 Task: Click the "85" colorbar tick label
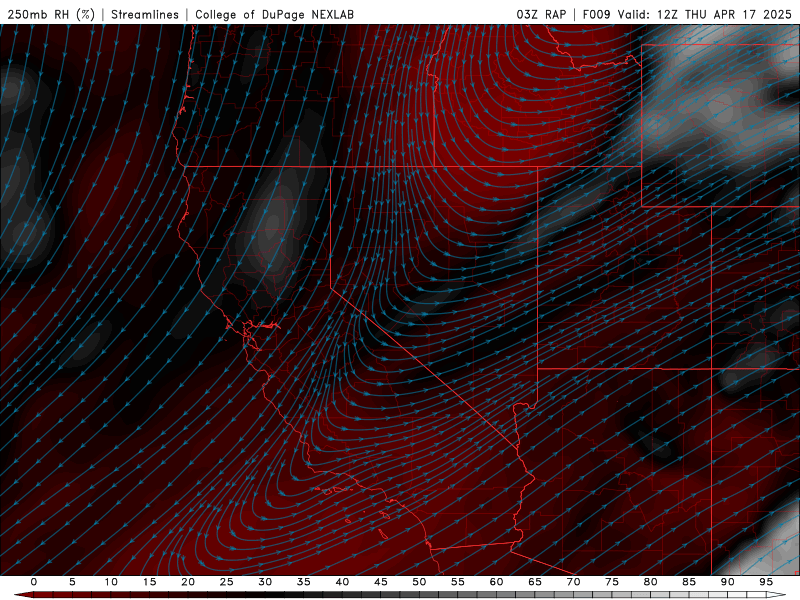click(689, 582)
